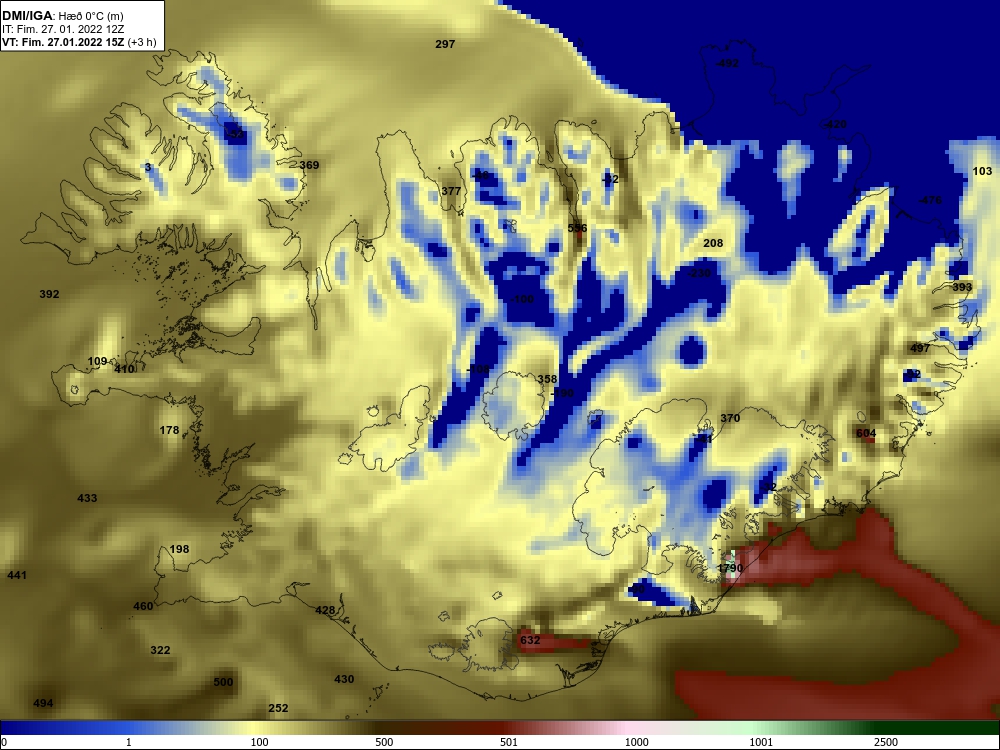
Task: Click the map value 377
Action: [451, 191]
